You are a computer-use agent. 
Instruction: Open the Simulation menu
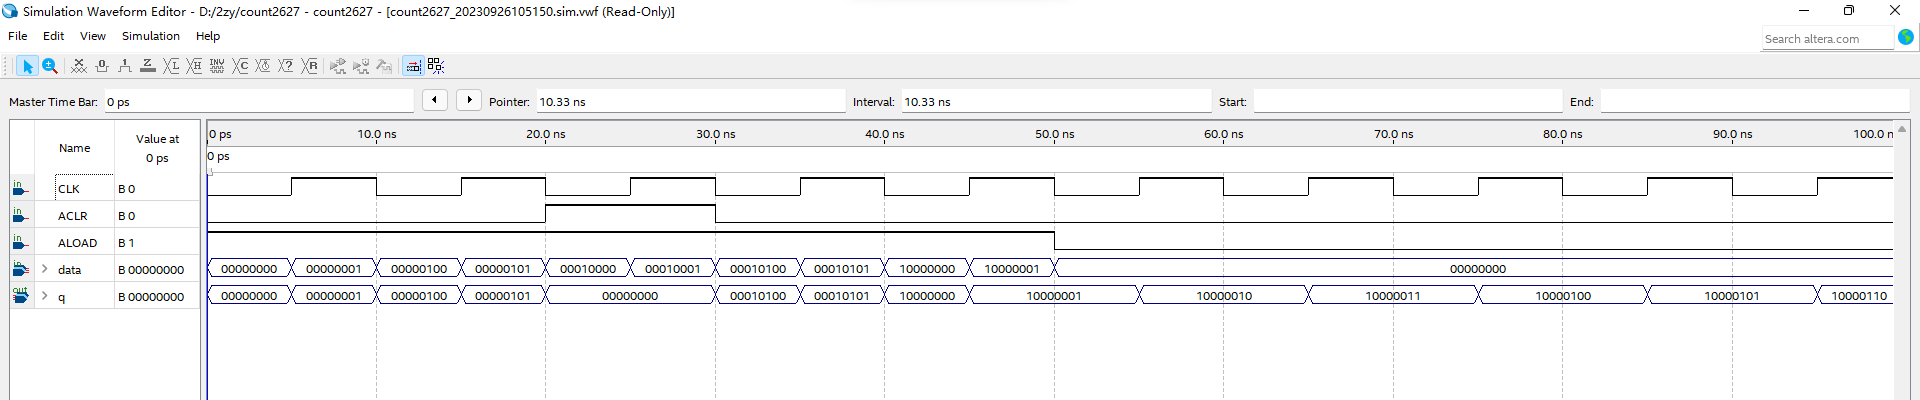tap(150, 36)
